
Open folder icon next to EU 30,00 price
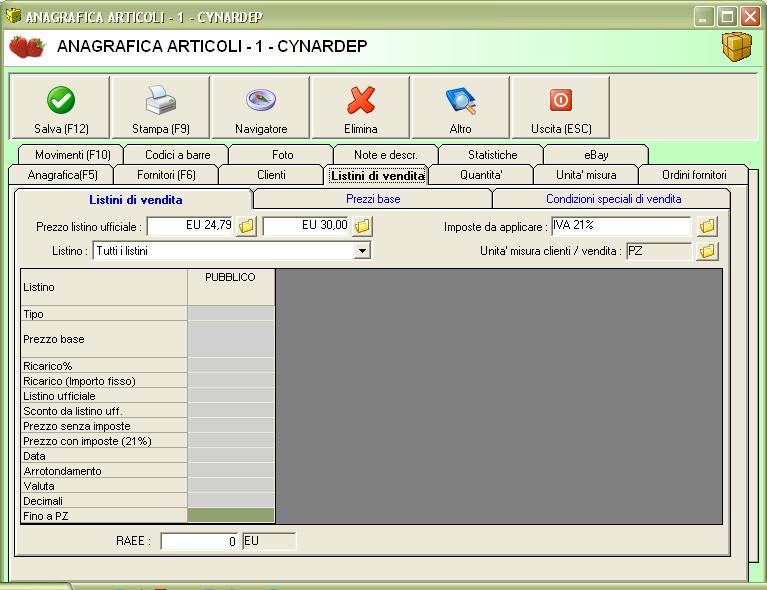tap(363, 227)
